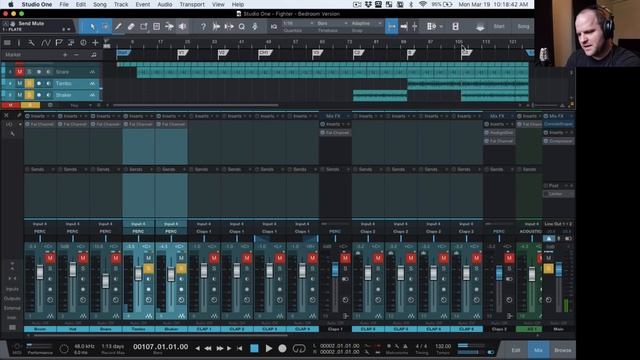Open the Transport menu
Screen dimensions: 640x360
click(192, 4)
